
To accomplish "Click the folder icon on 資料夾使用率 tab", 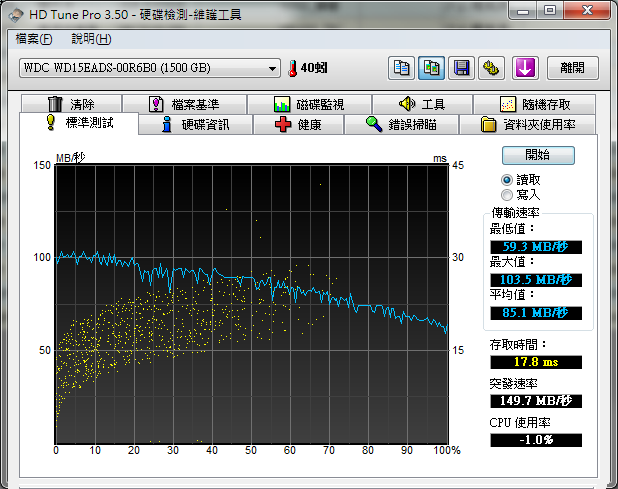I will point(488,125).
